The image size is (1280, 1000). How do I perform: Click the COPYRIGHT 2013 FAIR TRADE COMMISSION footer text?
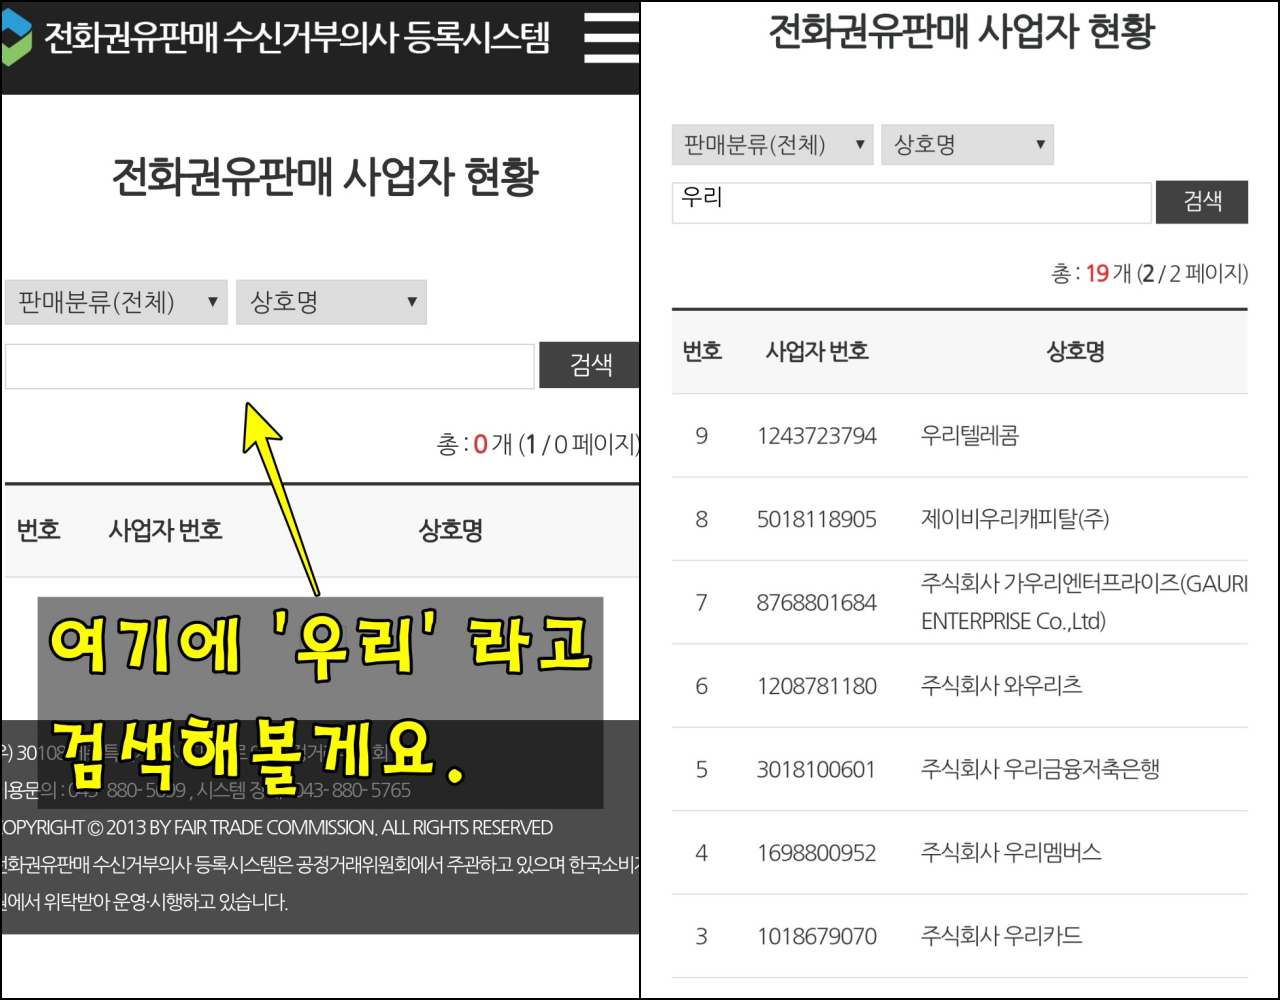(277, 828)
